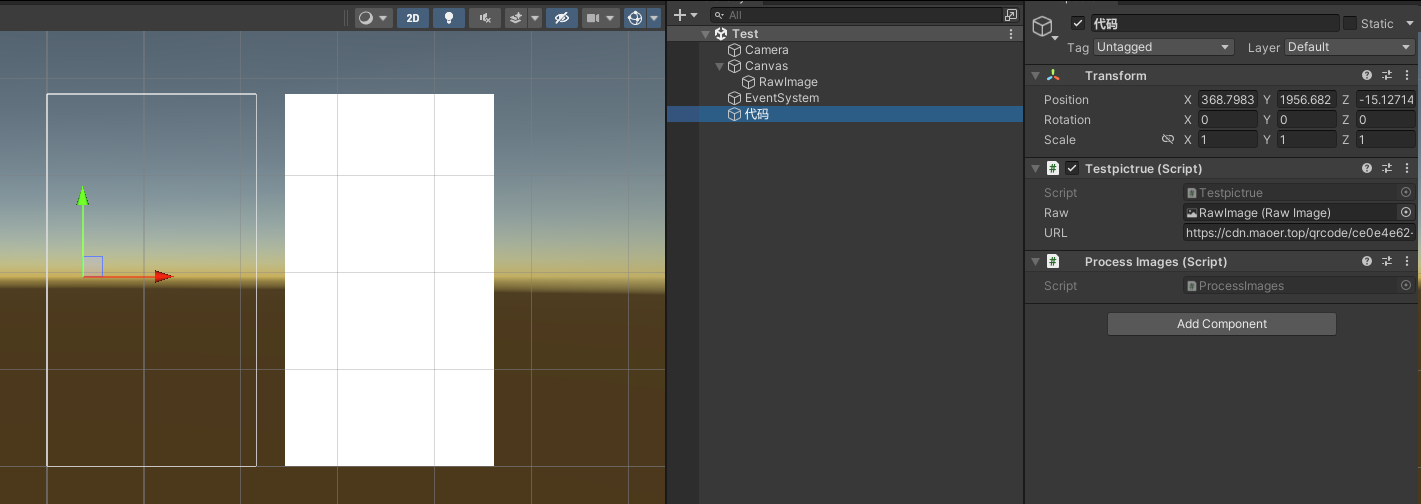Collapse the Transform component
This screenshot has height=504, width=1421.
1034,76
